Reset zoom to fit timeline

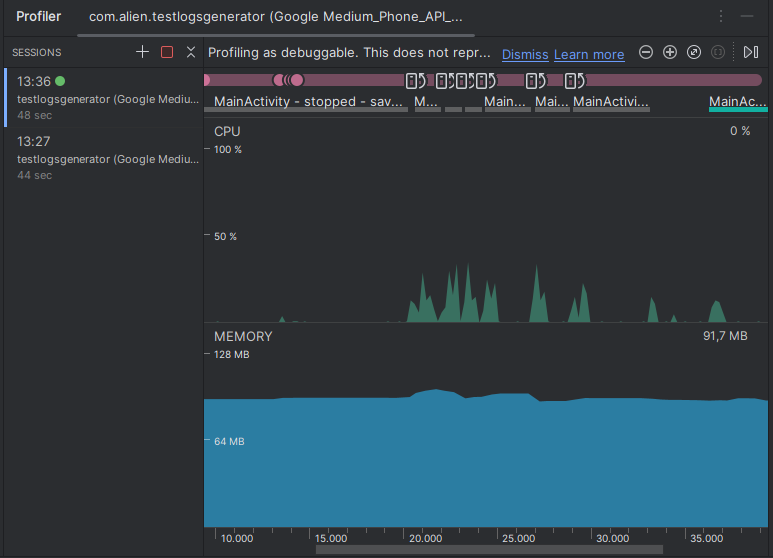point(694,52)
